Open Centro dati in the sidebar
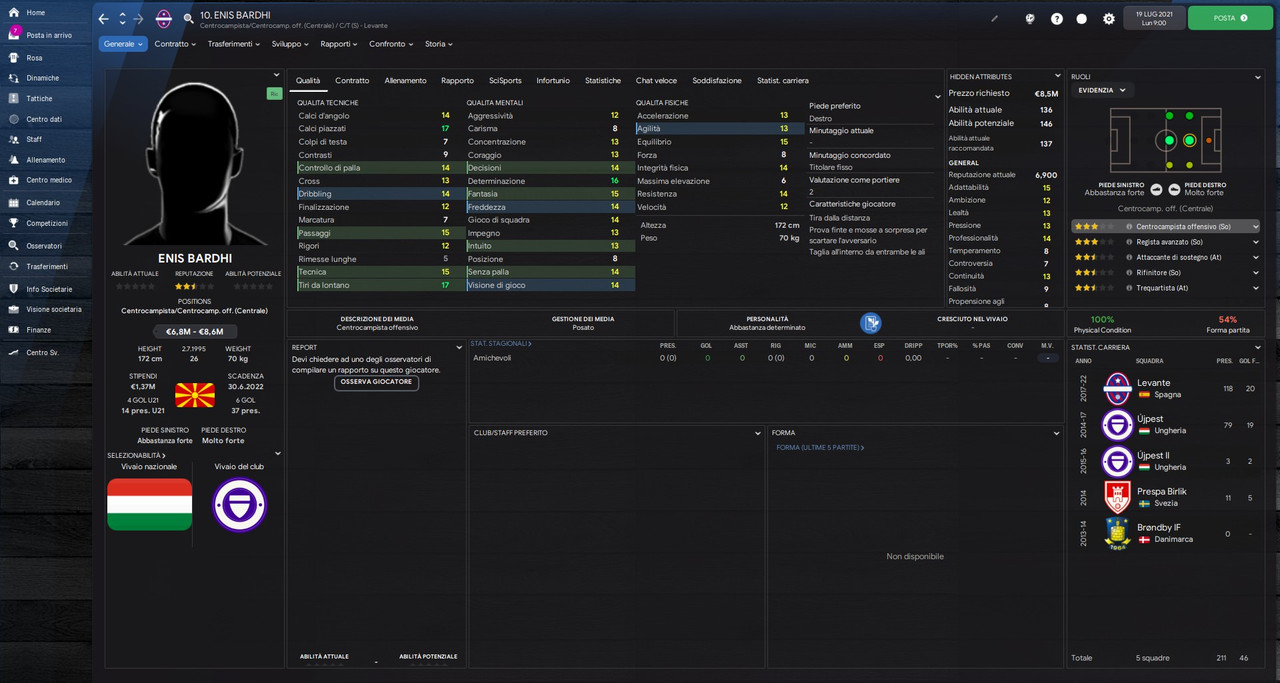Viewport: 1280px width, 683px height. pos(43,119)
